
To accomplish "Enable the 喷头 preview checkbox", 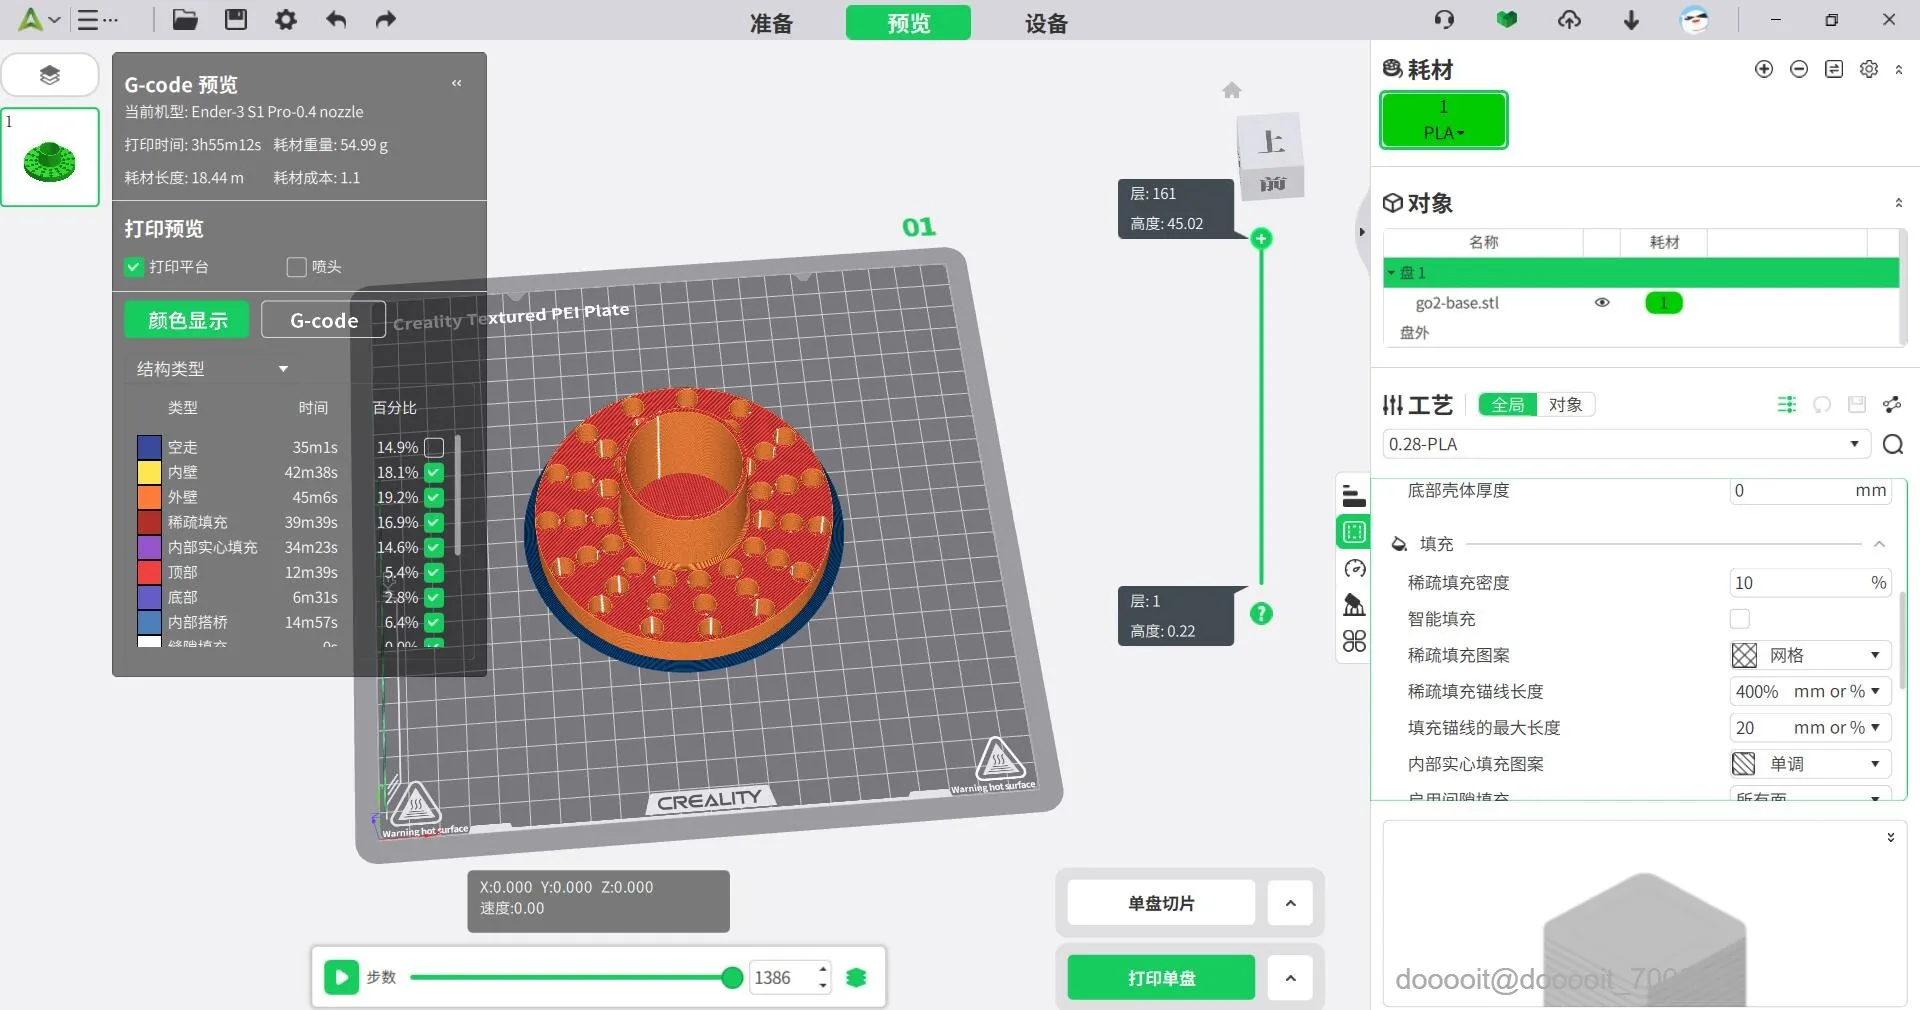I will [x=295, y=267].
